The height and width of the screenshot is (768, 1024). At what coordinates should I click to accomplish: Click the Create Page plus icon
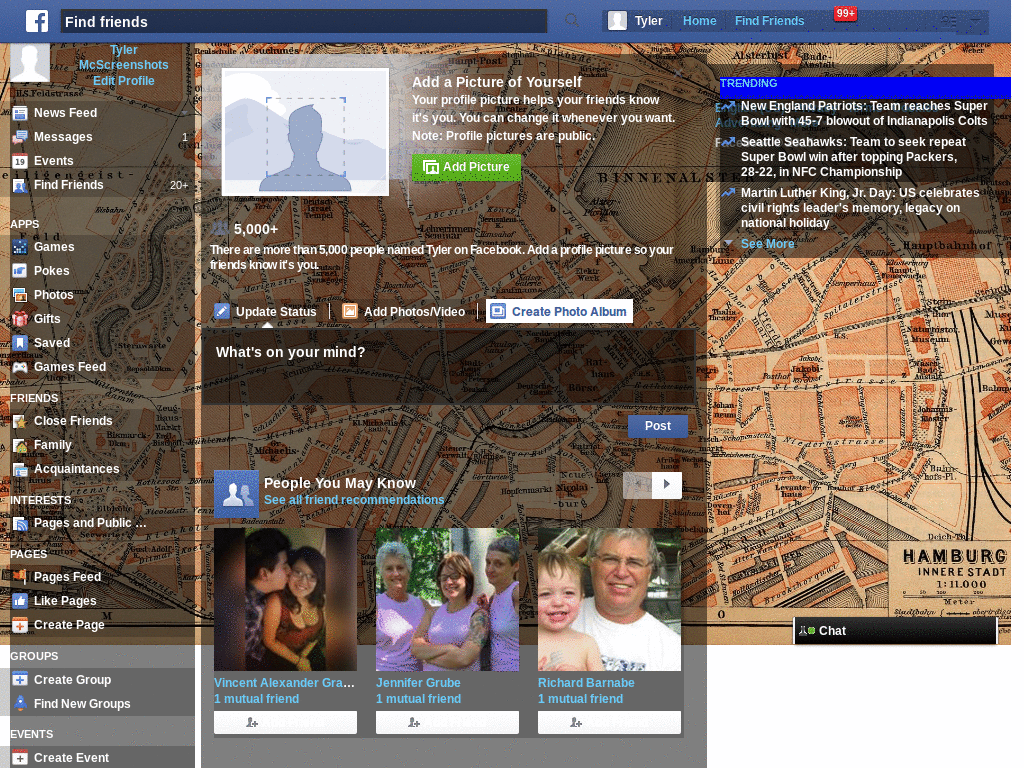click(x=20, y=625)
